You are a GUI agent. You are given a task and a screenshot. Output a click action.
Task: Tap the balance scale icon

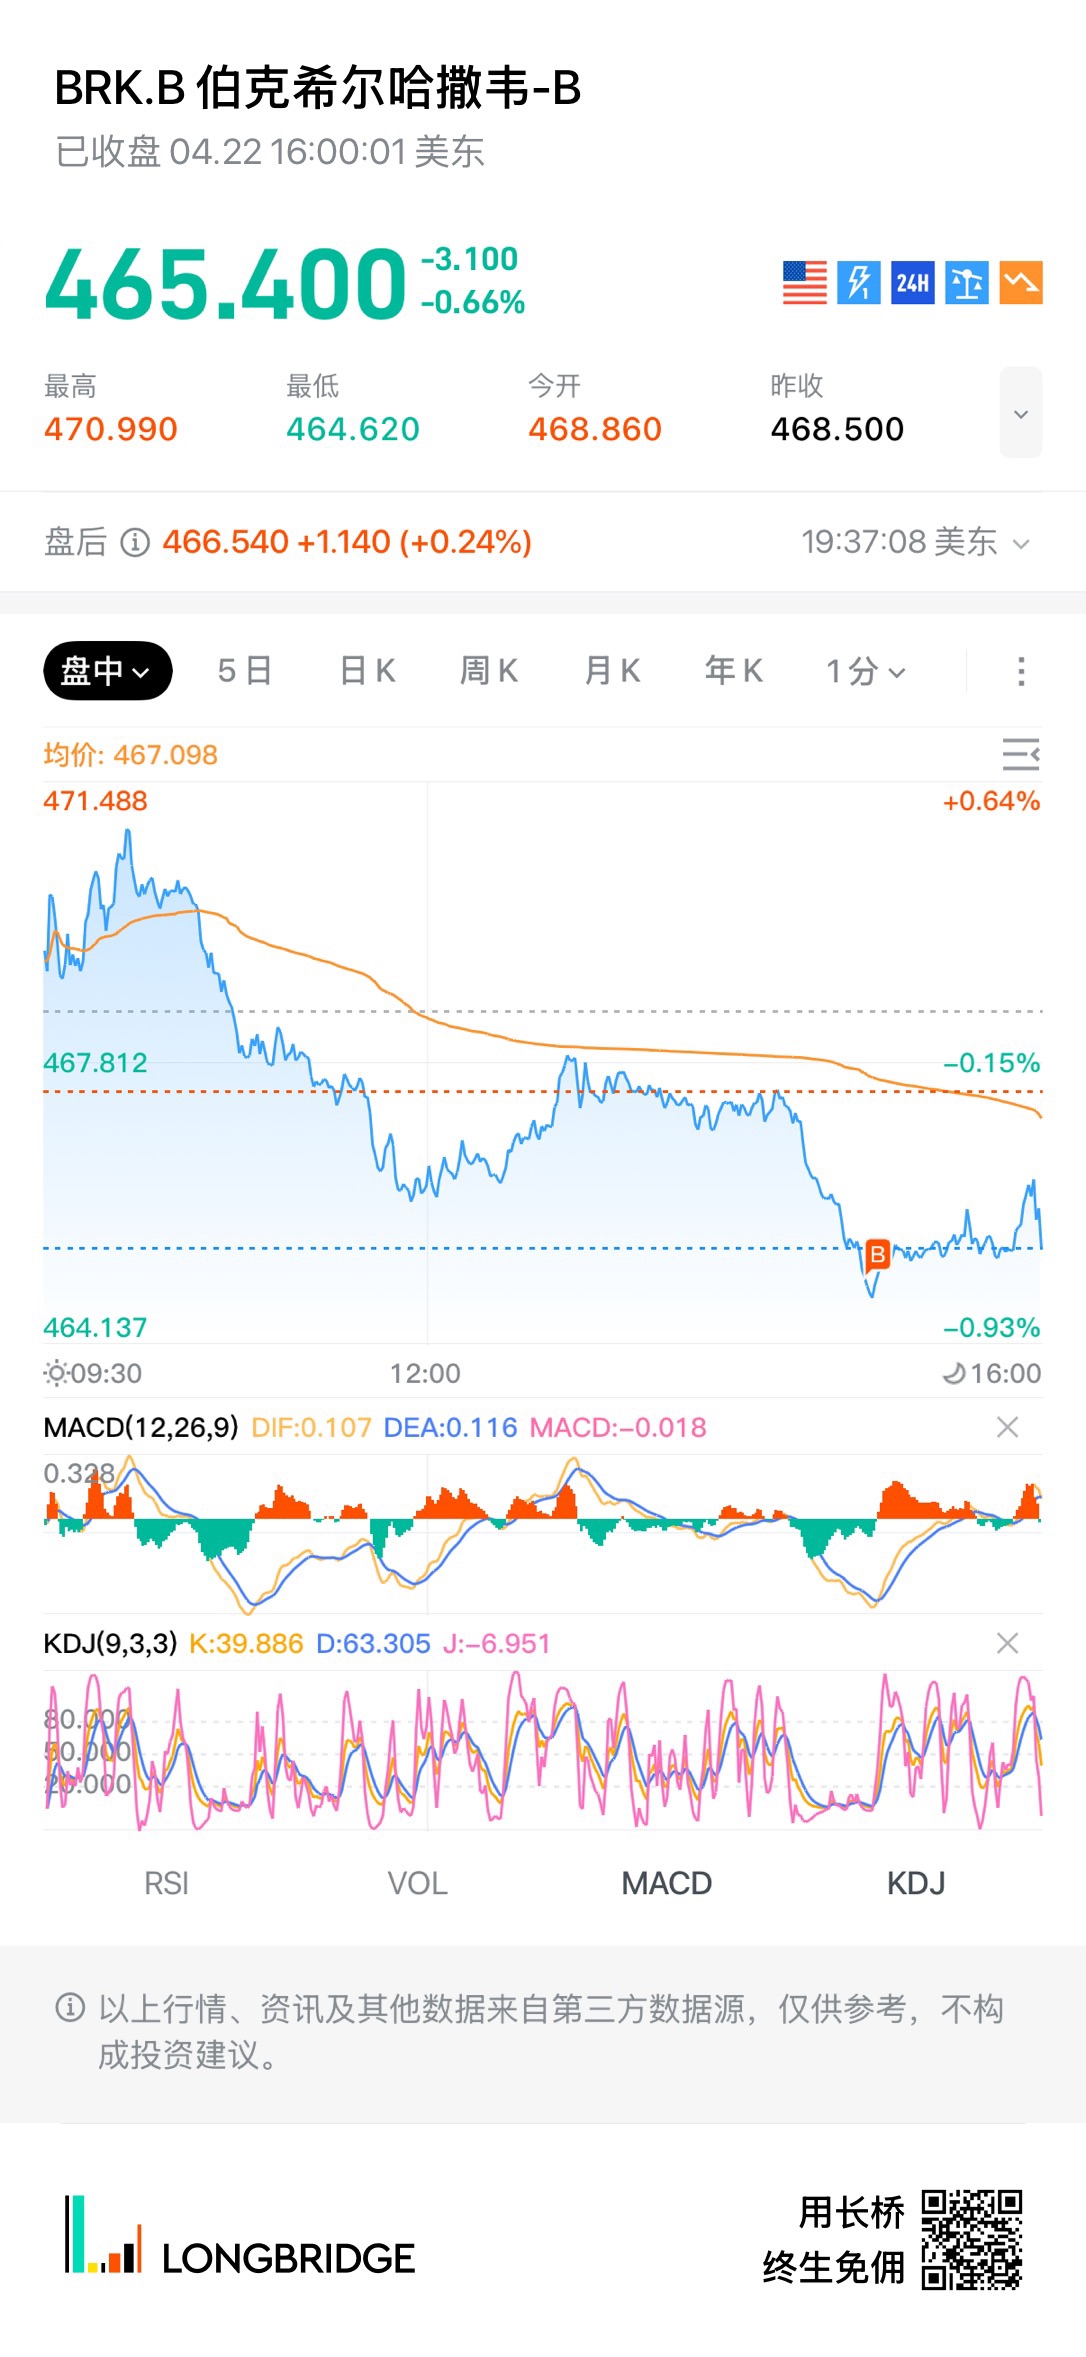[x=967, y=282]
